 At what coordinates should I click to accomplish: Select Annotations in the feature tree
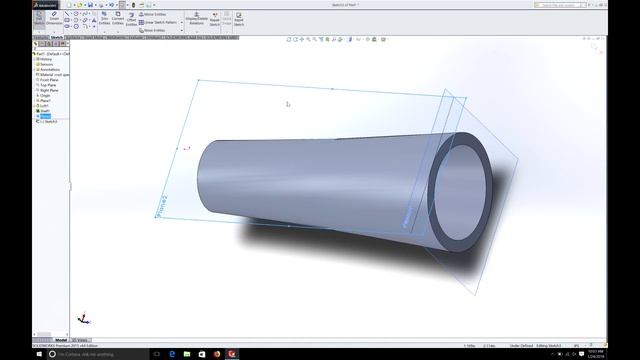(49, 70)
